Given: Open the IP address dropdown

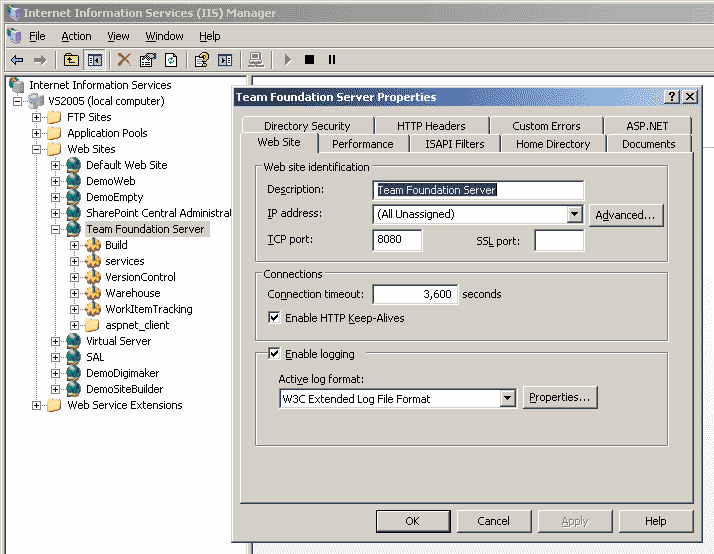Looking at the screenshot, I should click(x=575, y=214).
